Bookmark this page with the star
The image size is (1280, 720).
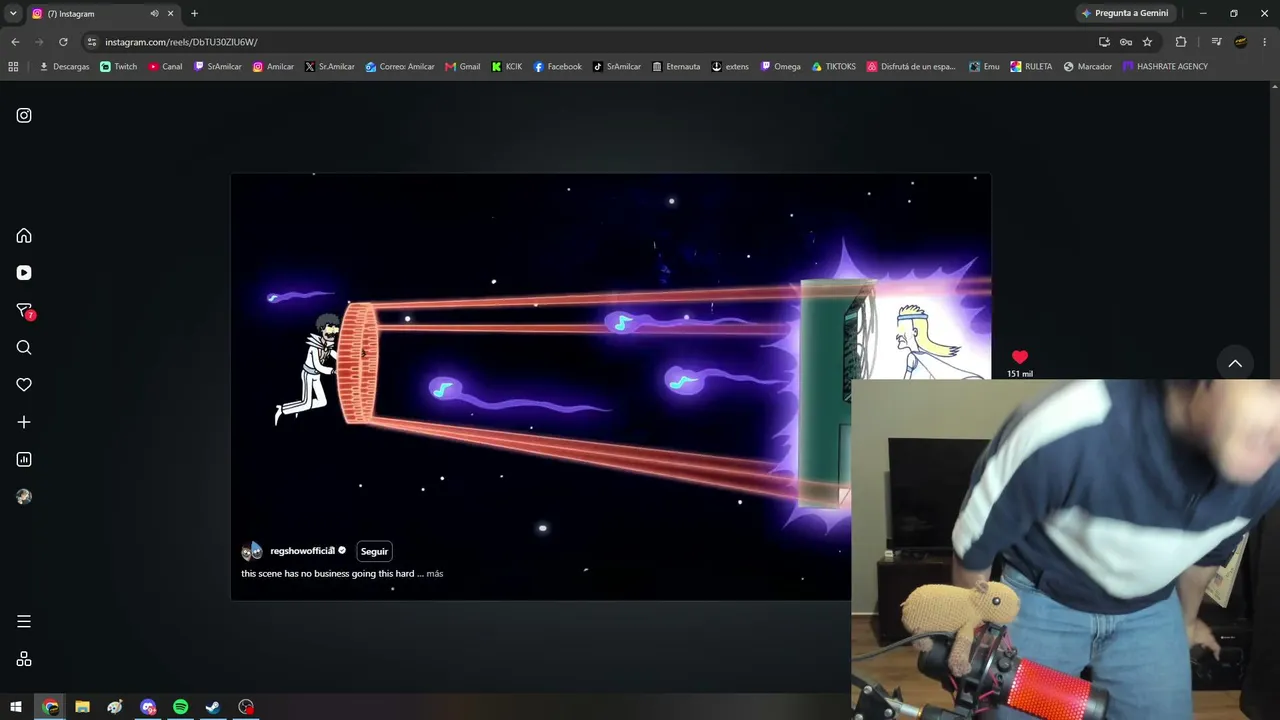coord(1147,42)
